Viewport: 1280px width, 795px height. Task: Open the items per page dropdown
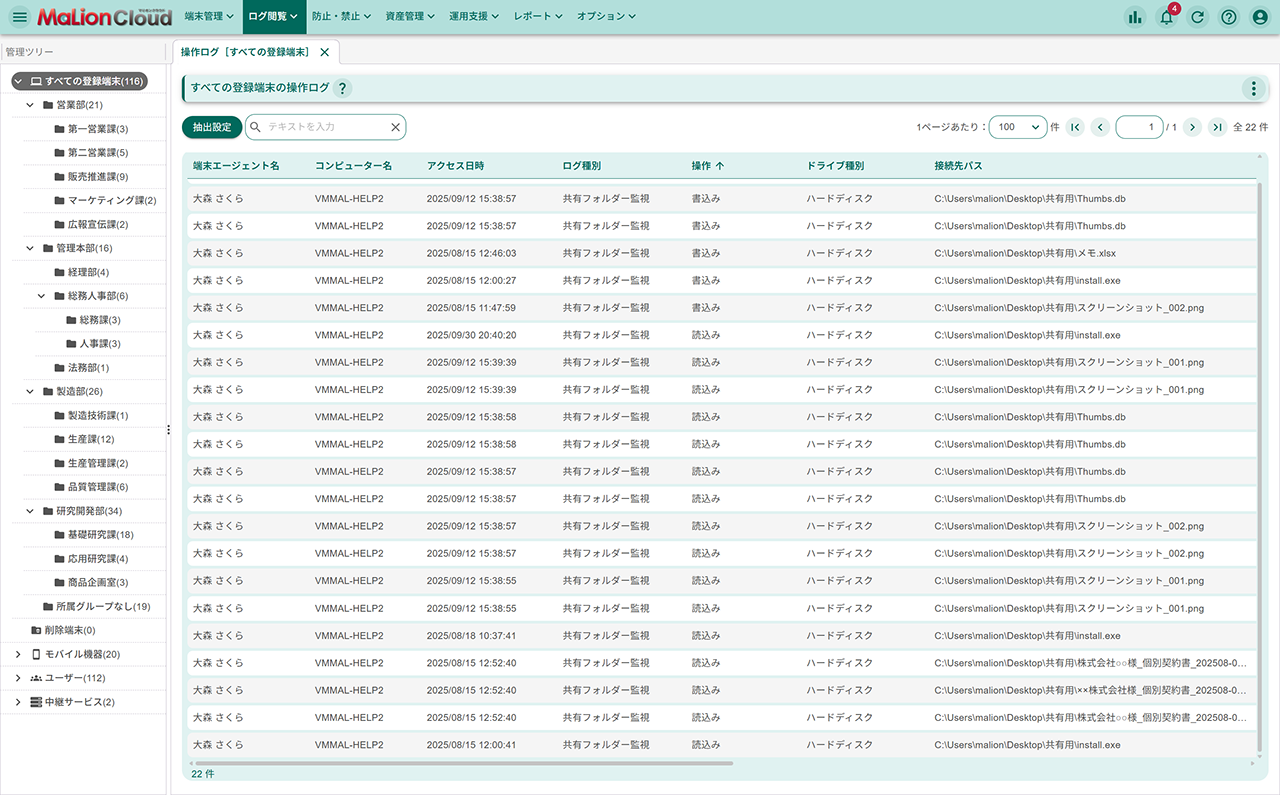[x=1017, y=127]
